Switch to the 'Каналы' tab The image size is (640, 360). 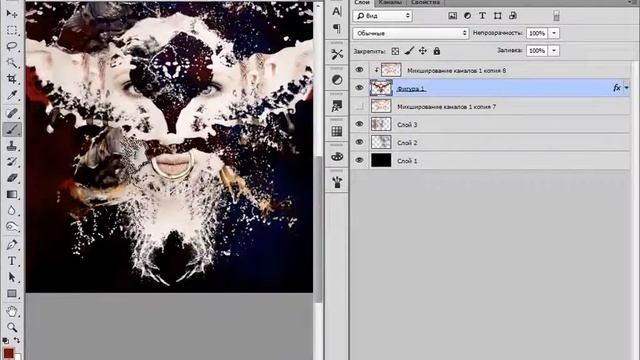point(390,2)
